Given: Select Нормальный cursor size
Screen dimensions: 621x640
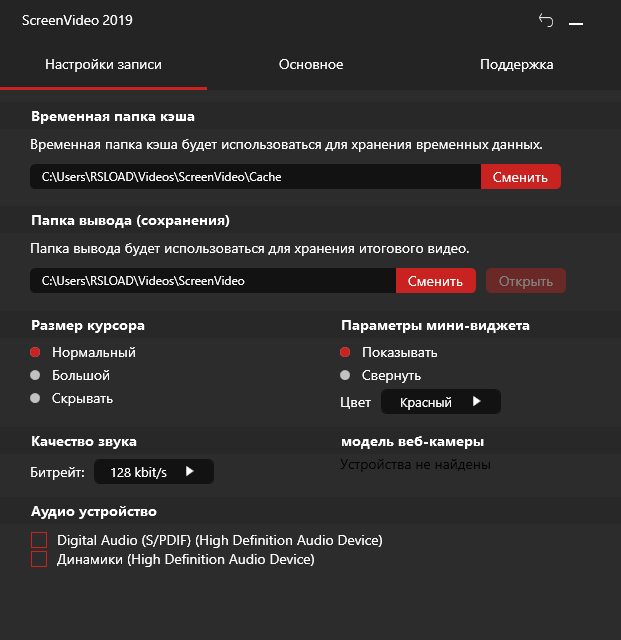Looking at the screenshot, I should (35, 352).
